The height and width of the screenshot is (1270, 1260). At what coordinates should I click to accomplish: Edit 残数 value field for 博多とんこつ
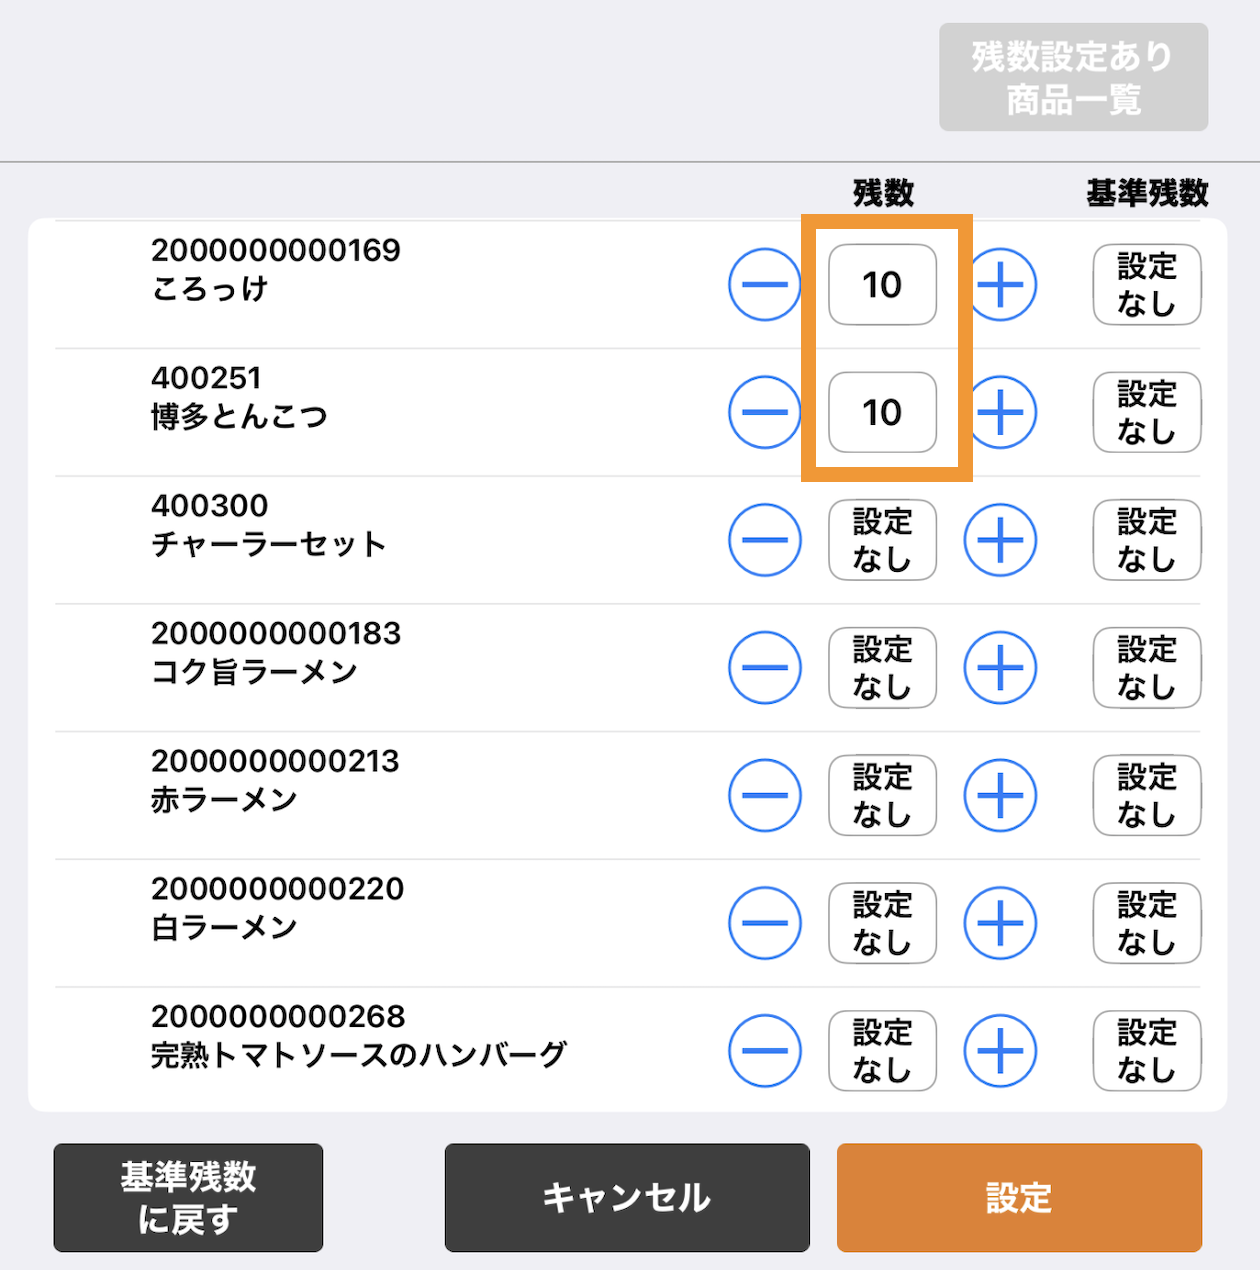[882, 412]
